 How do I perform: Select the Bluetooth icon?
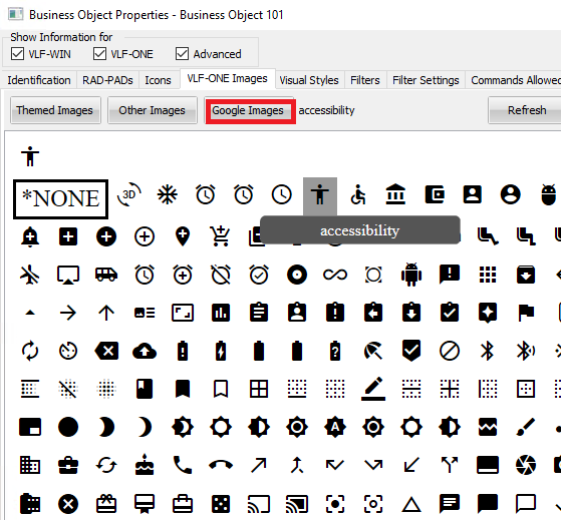click(x=487, y=351)
